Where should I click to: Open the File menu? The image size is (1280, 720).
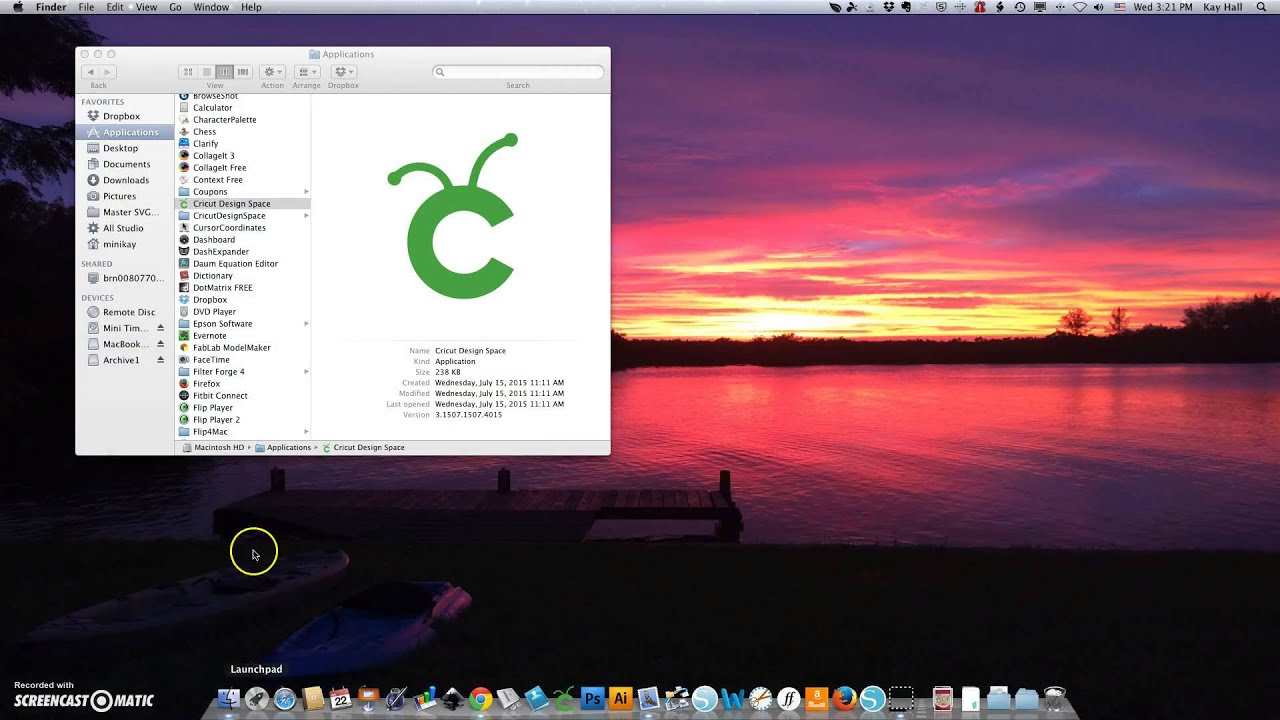pyautogui.click(x=86, y=7)
